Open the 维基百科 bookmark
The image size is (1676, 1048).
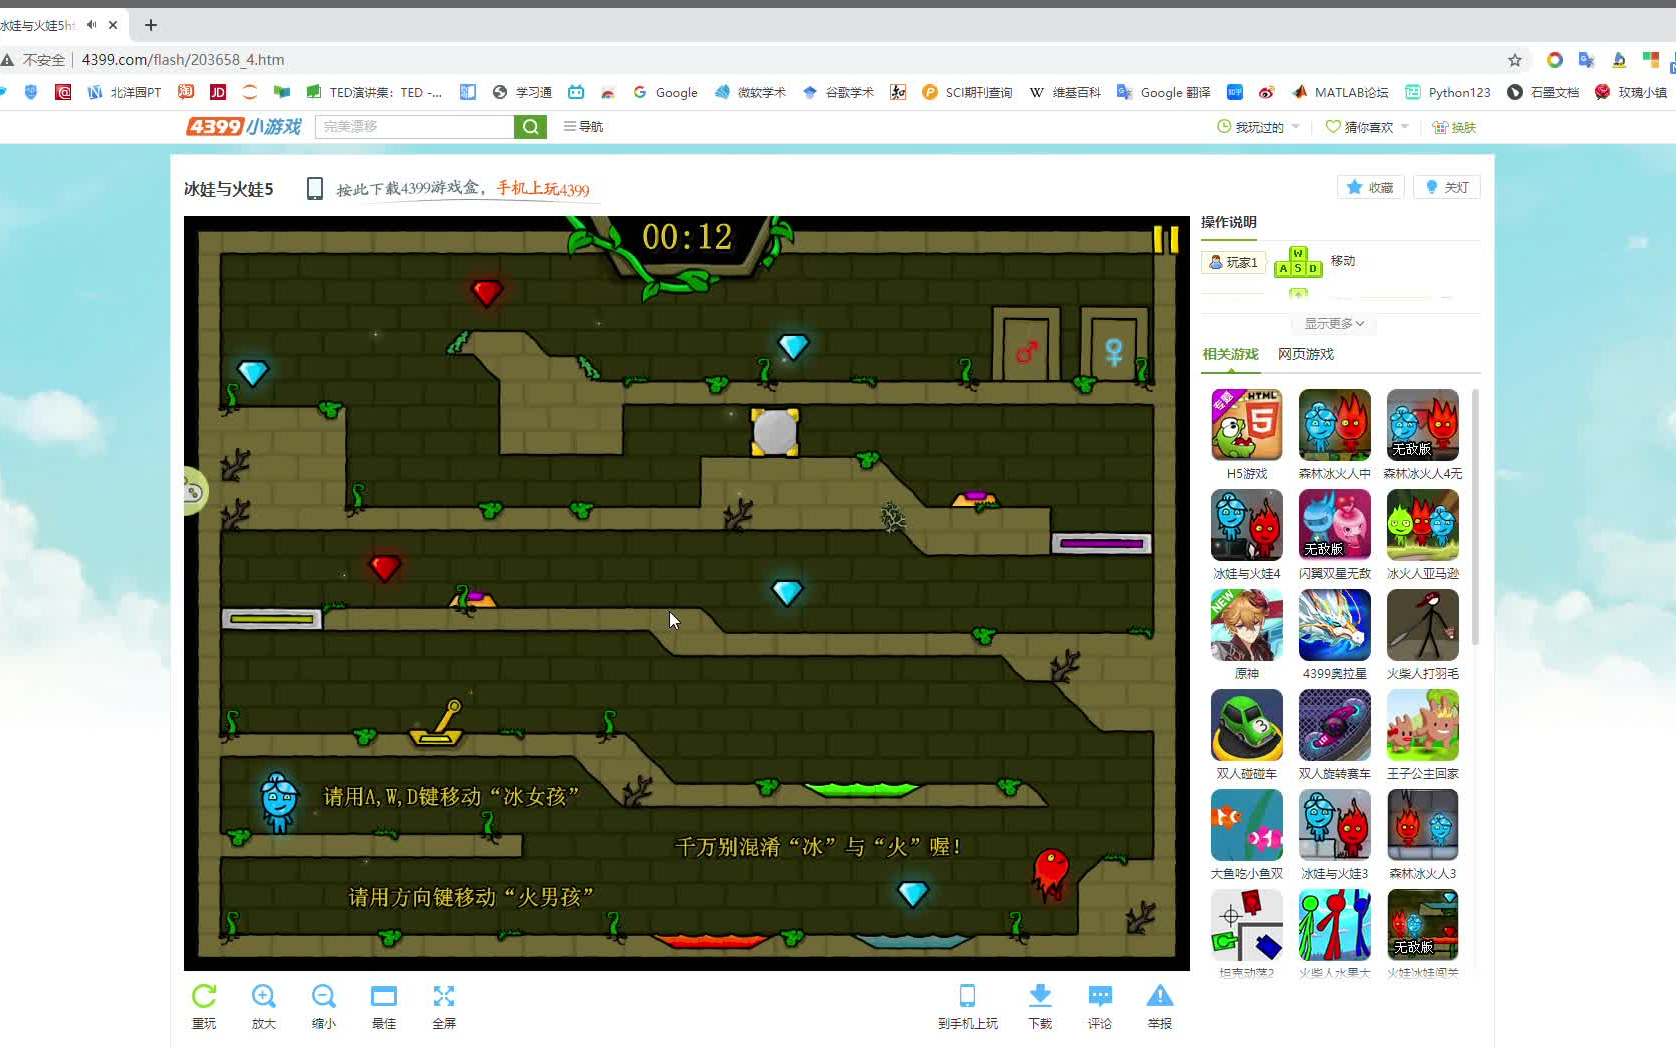click(1065, 92)
